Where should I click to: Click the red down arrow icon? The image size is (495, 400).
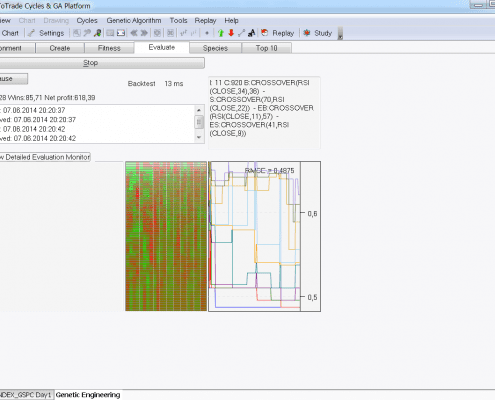tap(231, 33)
